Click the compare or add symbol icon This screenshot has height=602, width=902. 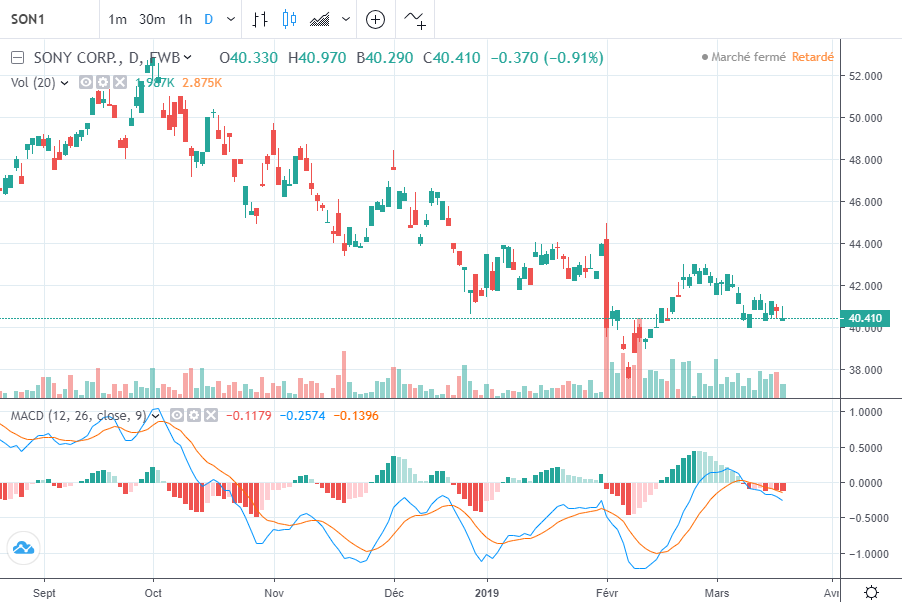point(375,19)
